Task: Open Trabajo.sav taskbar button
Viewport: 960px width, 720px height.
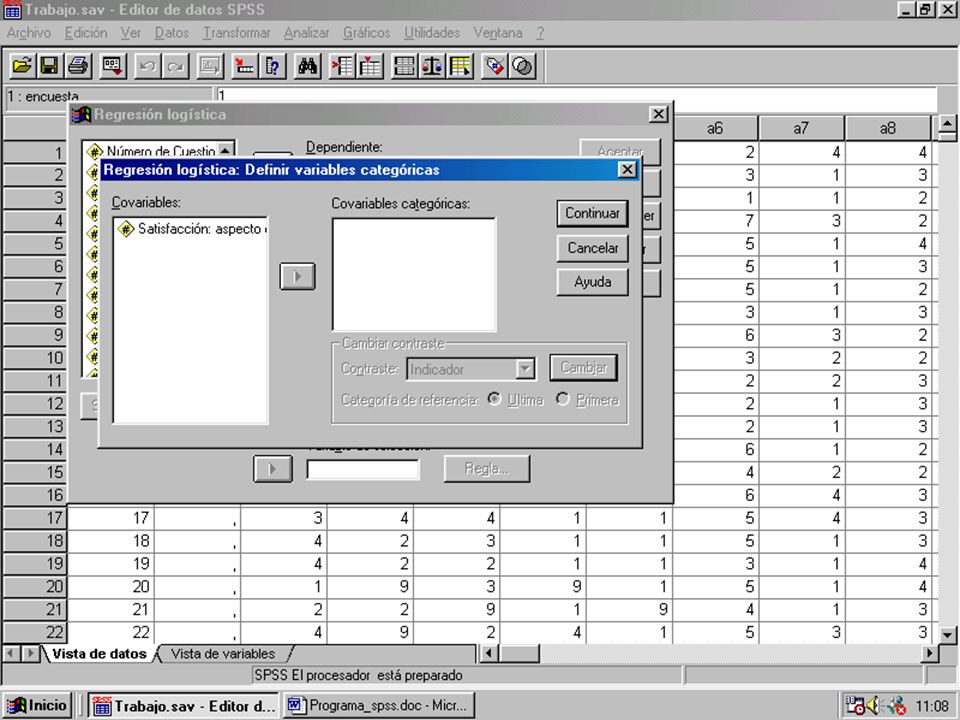Action: pos(183,705)
